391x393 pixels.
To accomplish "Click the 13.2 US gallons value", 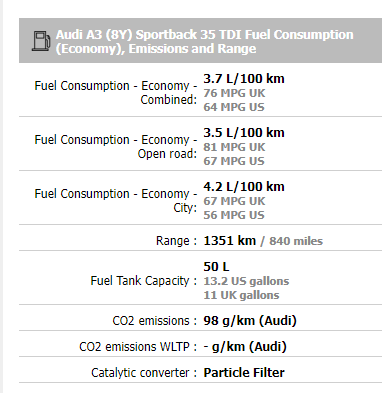I will (246, 281).
